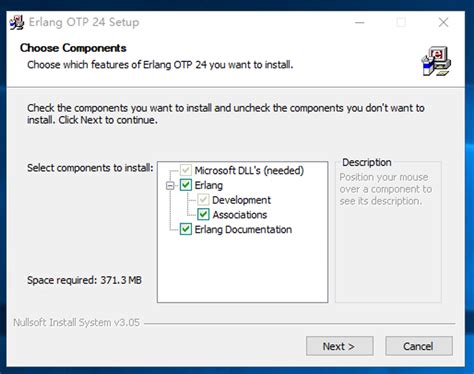Minimize the Erlang OTP 24 Setup window
This screenshot has width=474, height=374.
click(360, 22)
